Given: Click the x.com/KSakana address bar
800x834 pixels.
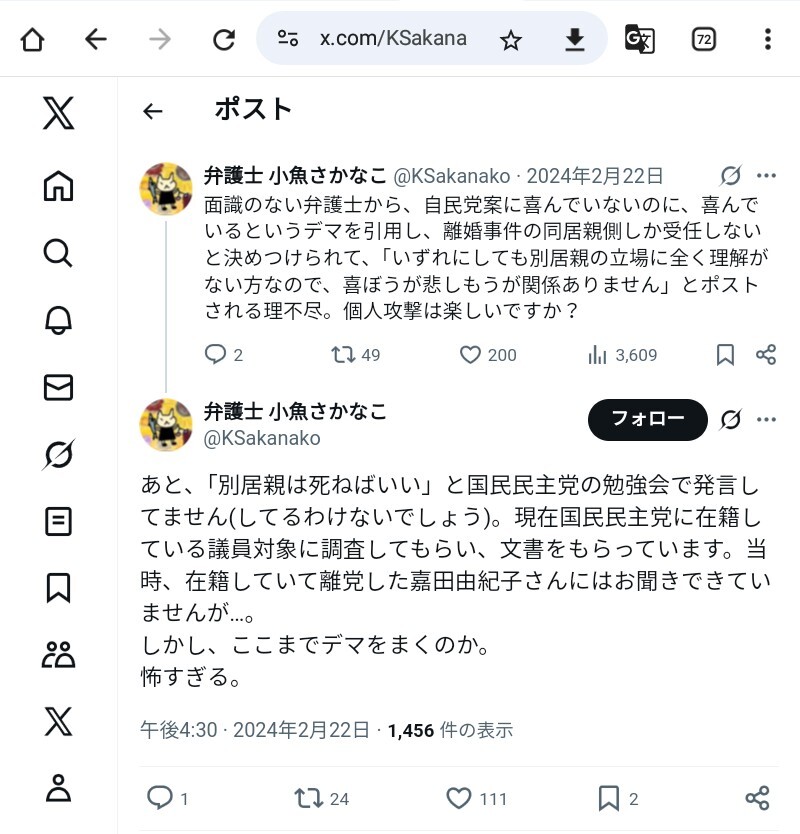Looking at the screenshot, I should pos(393,38).
